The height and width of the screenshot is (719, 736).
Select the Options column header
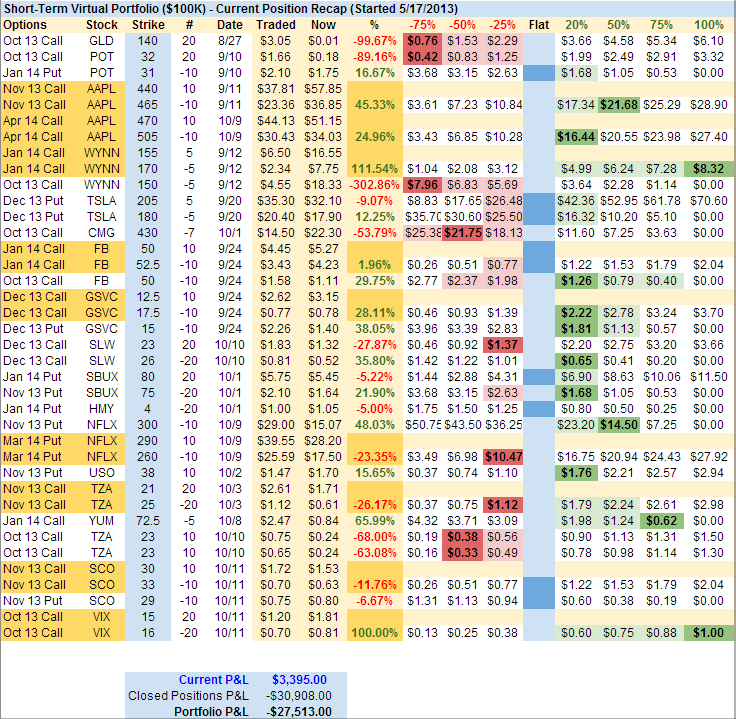[26, 23]
